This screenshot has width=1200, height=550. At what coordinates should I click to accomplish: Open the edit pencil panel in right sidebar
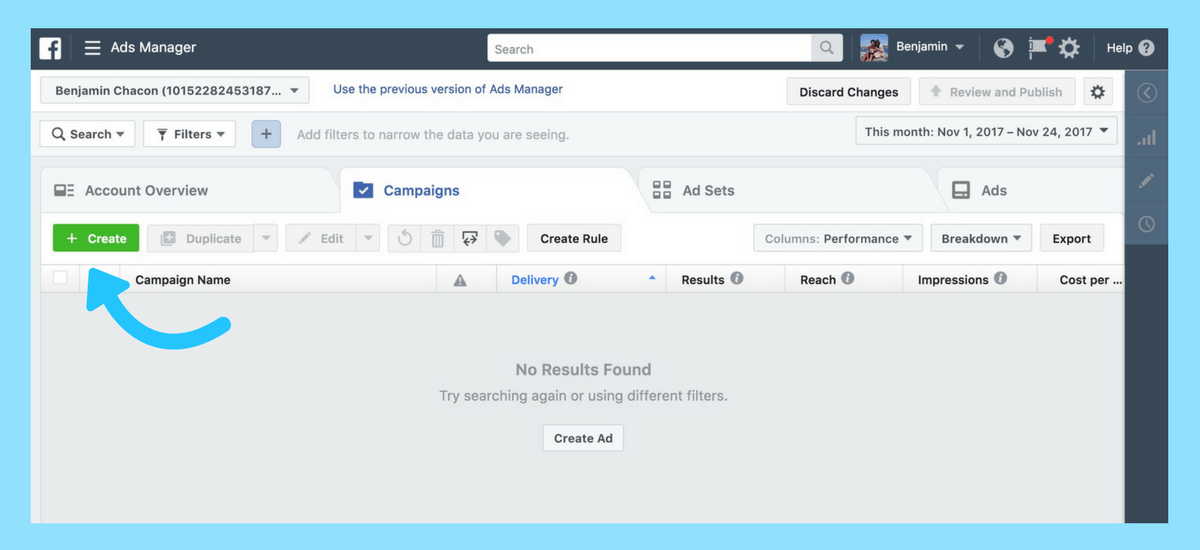coord(1147,181)
